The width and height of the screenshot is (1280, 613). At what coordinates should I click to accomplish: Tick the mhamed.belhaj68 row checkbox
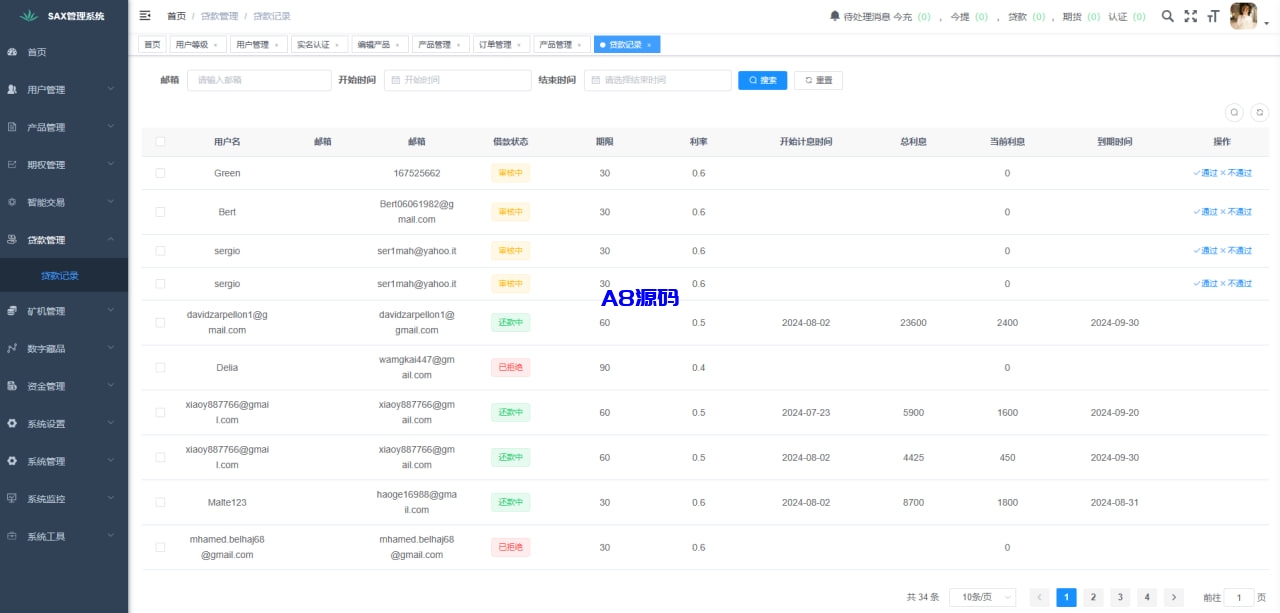point(160,547)
